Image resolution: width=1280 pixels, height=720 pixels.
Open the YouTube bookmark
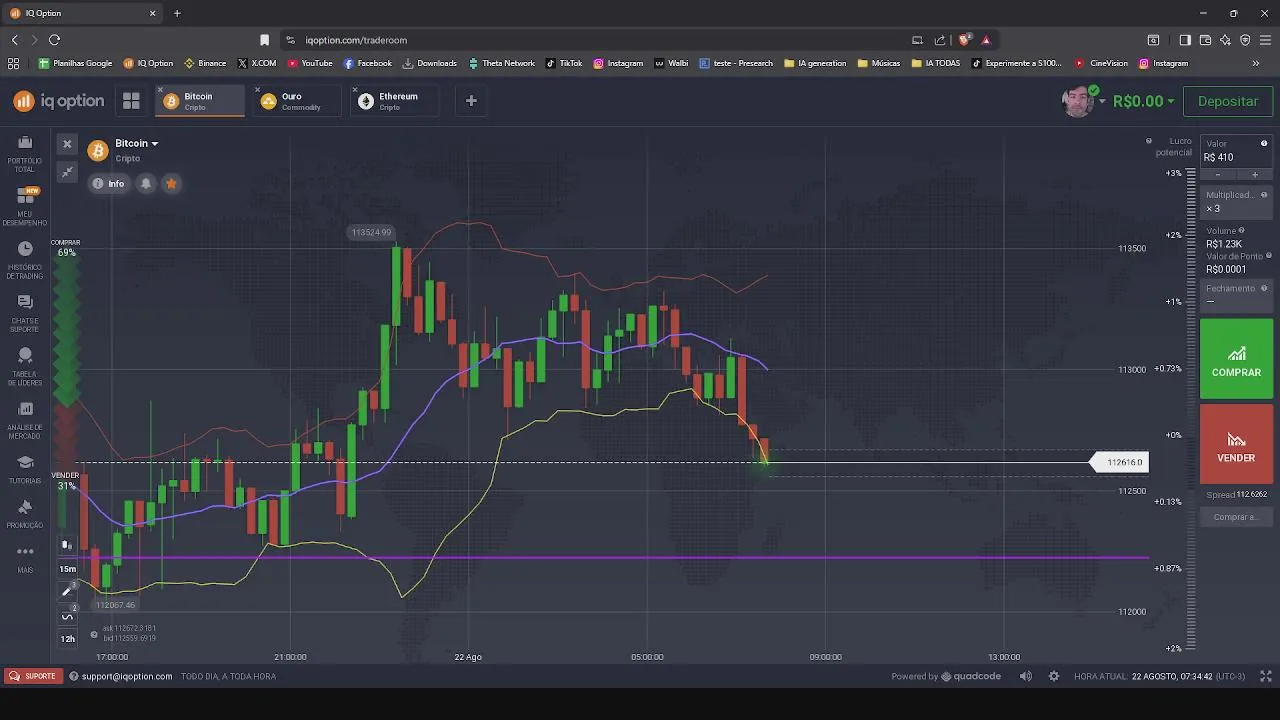tap(310, 63)
